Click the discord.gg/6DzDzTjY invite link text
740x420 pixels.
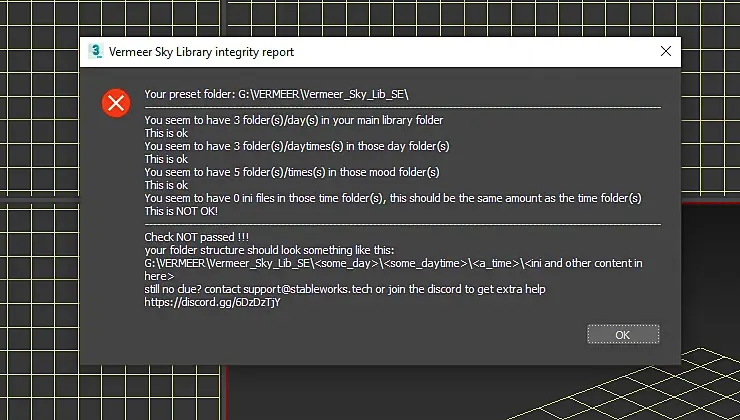click(212, 302)
